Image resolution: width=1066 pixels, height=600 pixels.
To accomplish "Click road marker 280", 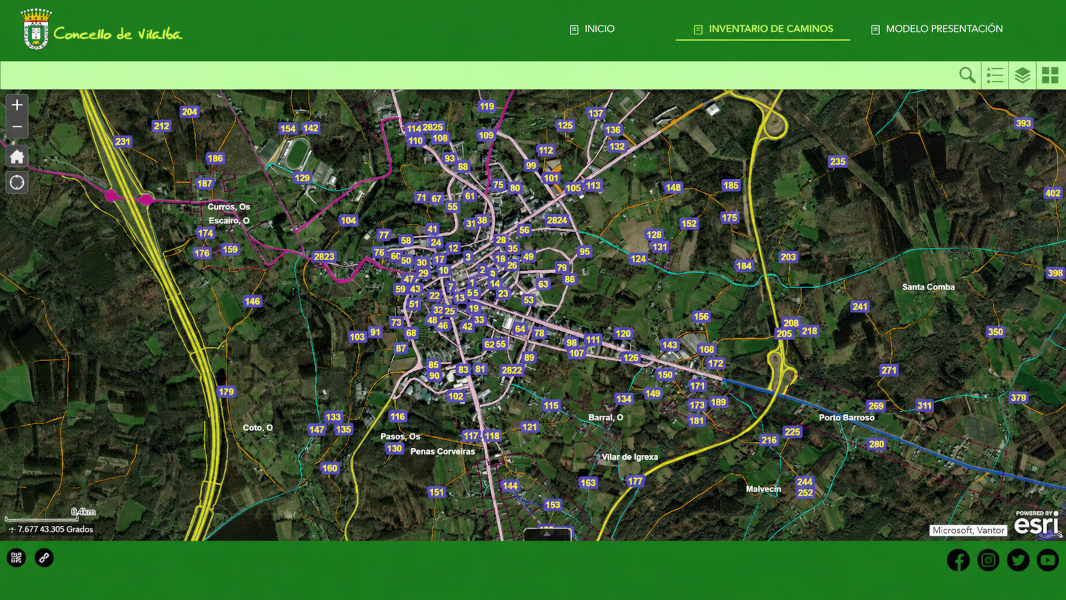I will coord(876,444).
